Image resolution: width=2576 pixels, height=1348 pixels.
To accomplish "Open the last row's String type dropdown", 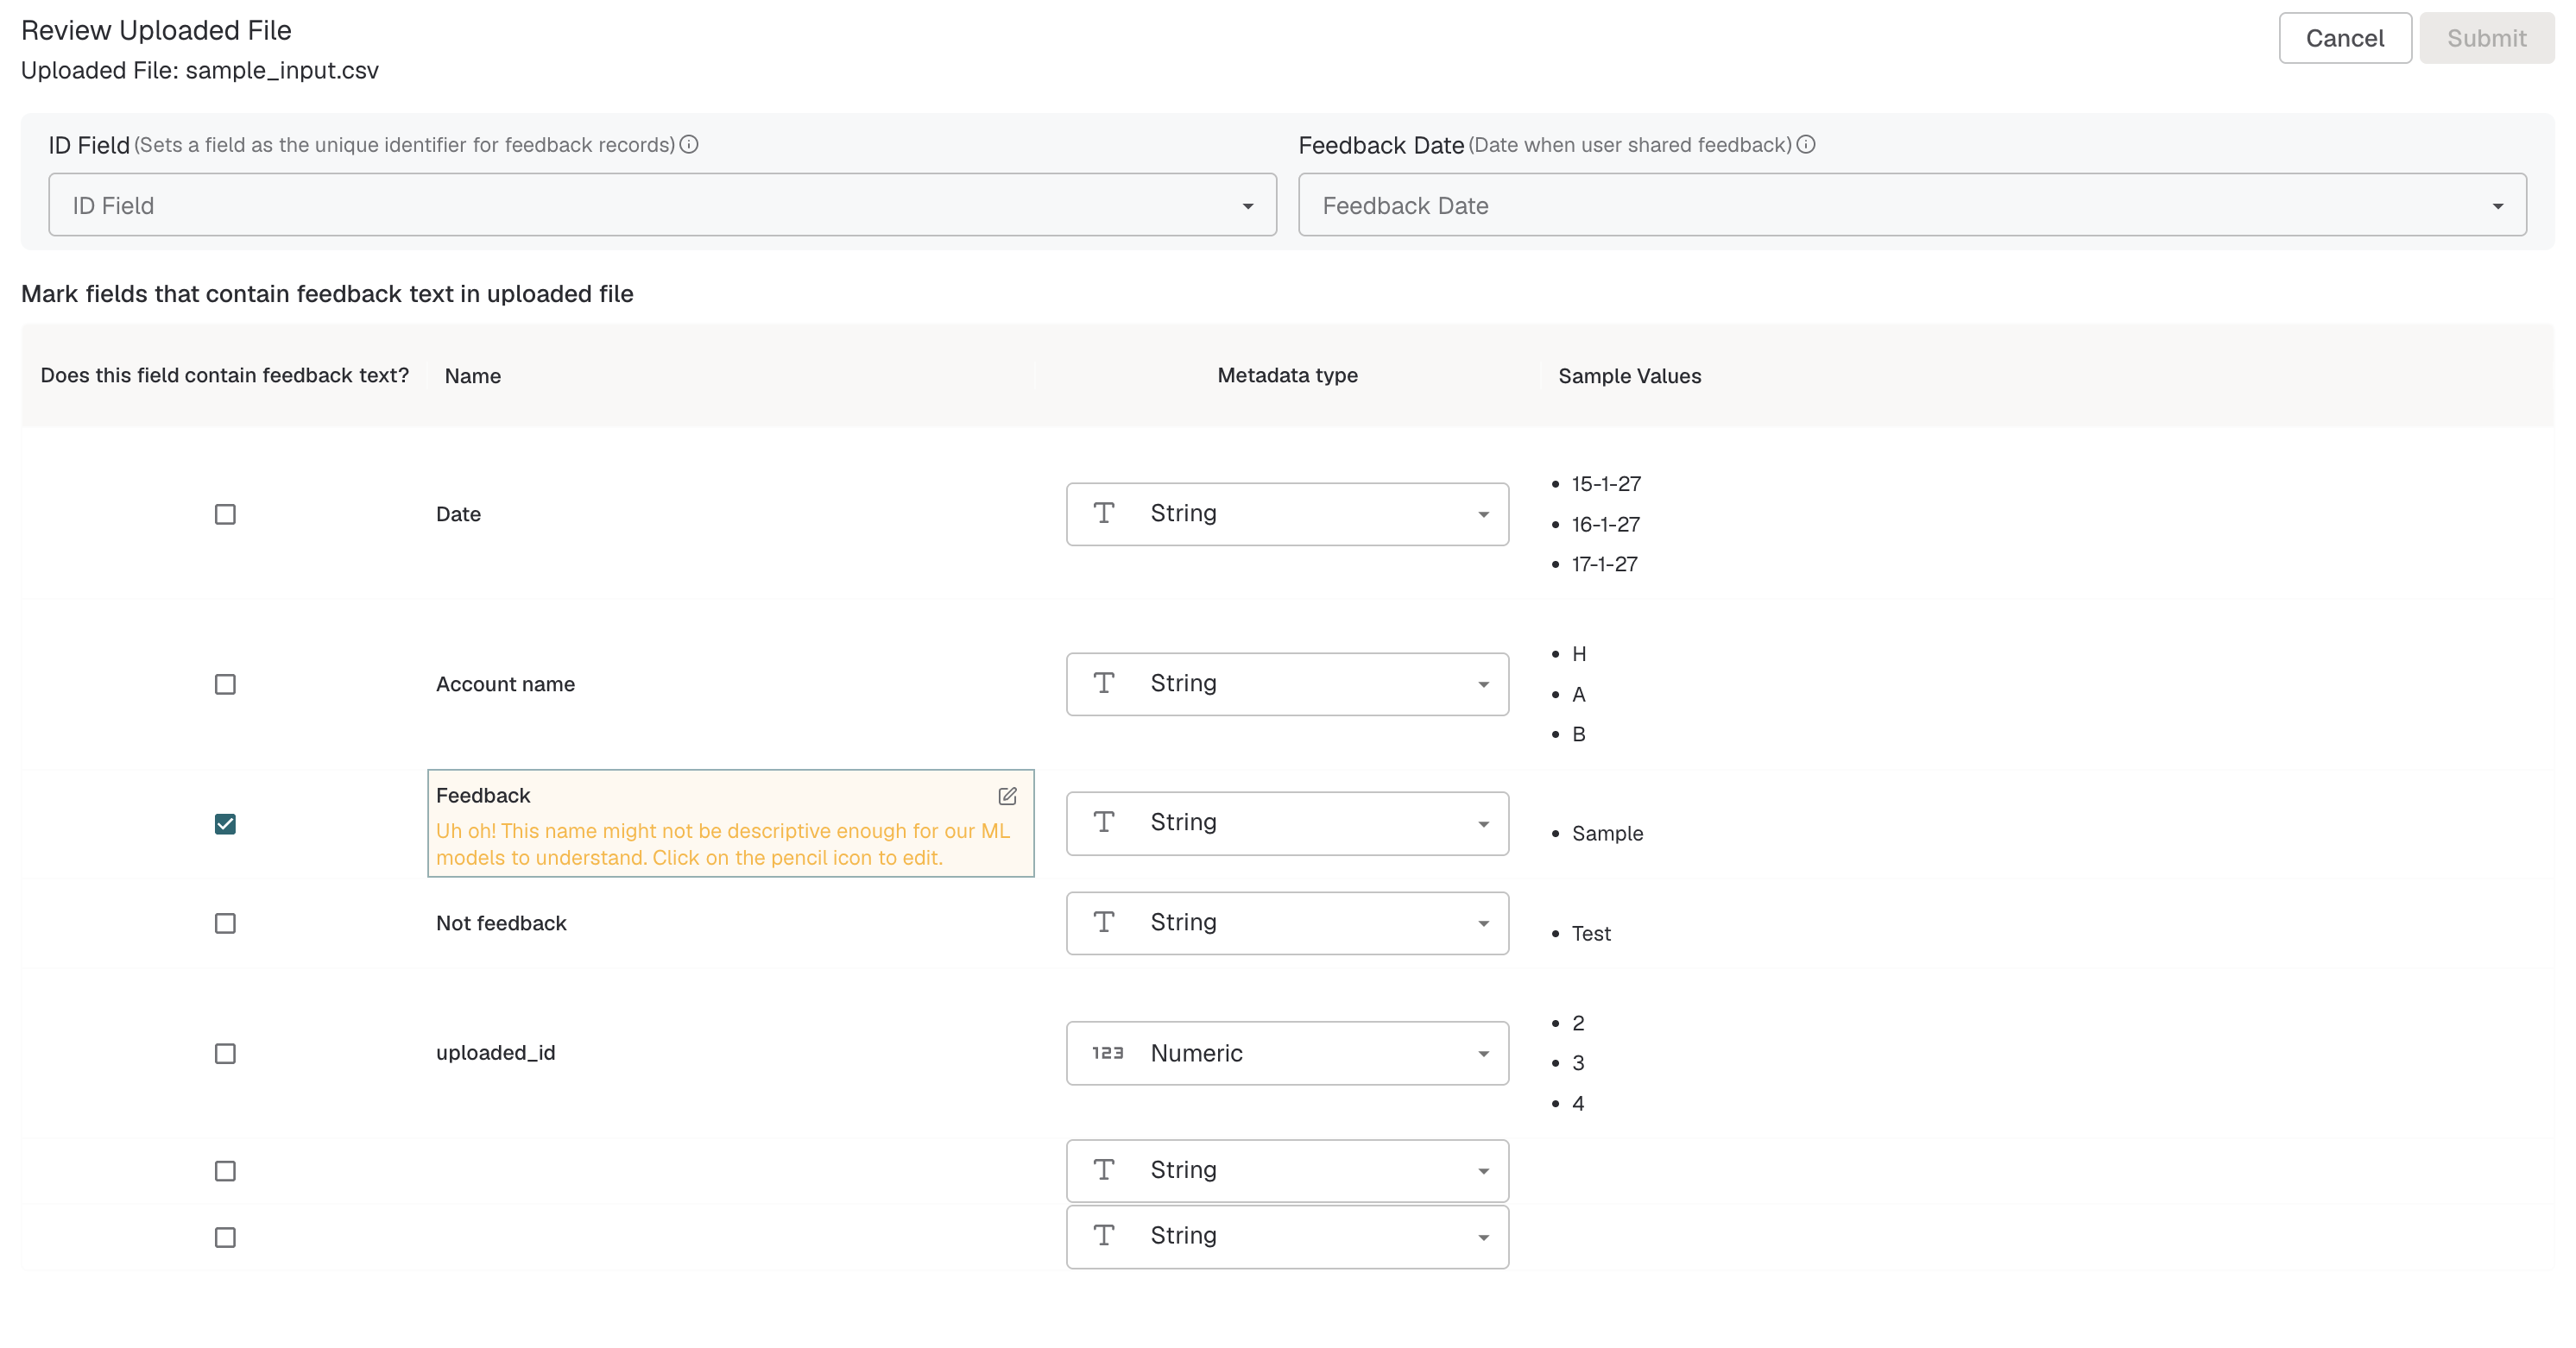I will 1288,1237.
